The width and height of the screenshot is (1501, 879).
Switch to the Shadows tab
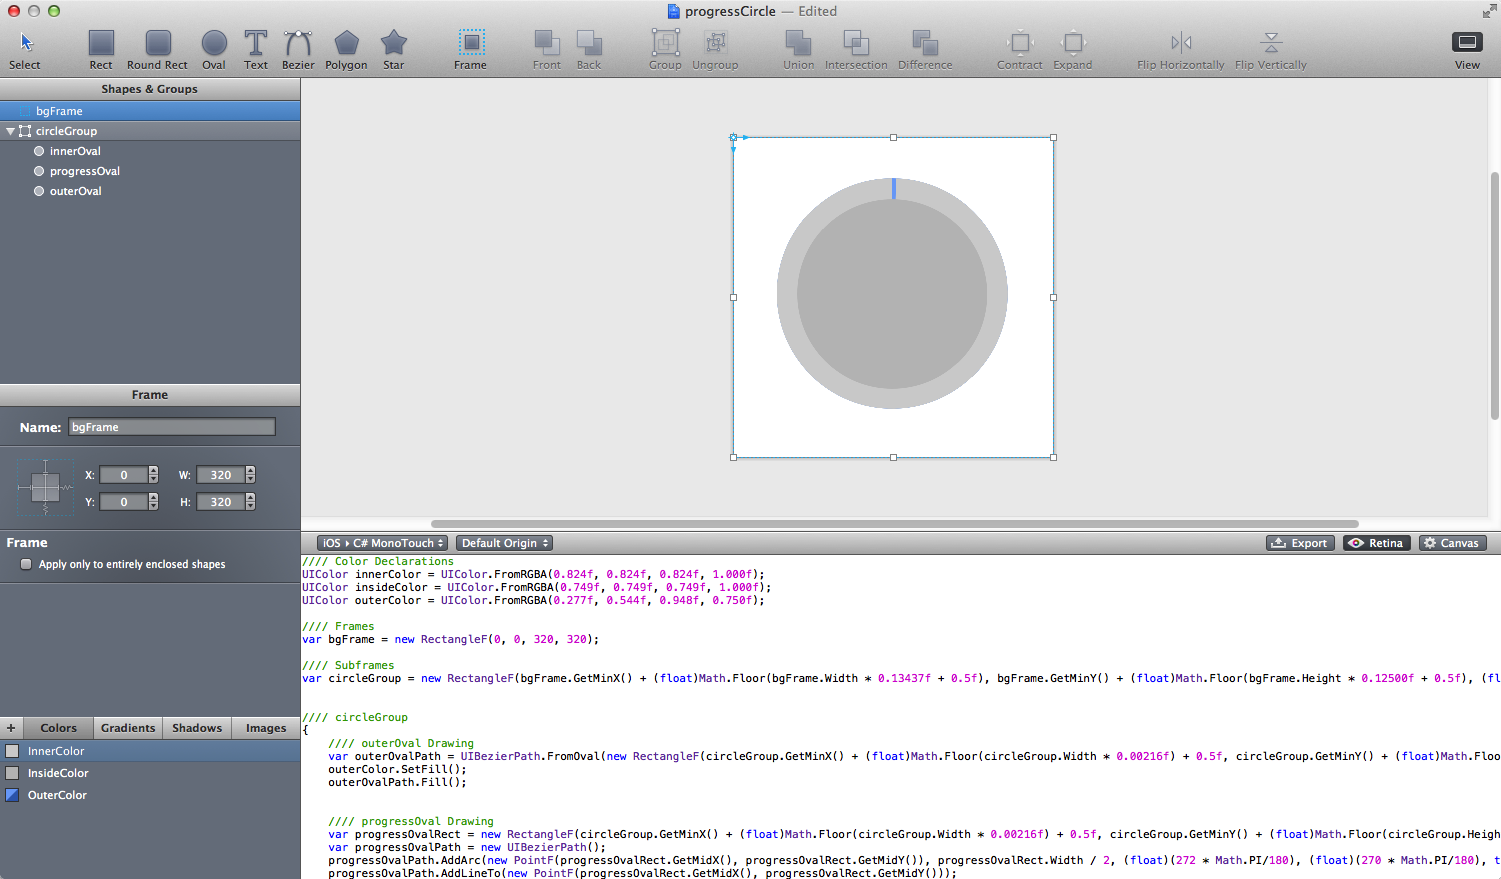click(x=197, y=728)
